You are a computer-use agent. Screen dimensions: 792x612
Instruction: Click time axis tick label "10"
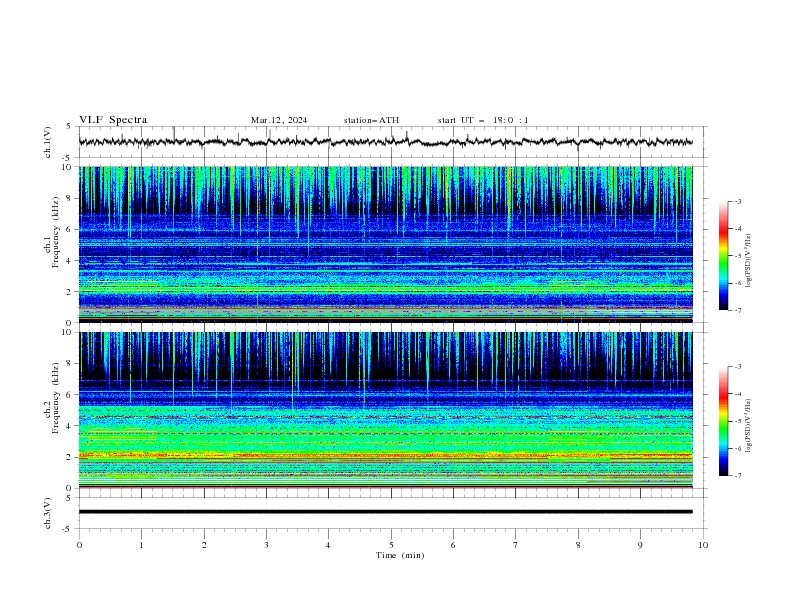tap(703, 545)
